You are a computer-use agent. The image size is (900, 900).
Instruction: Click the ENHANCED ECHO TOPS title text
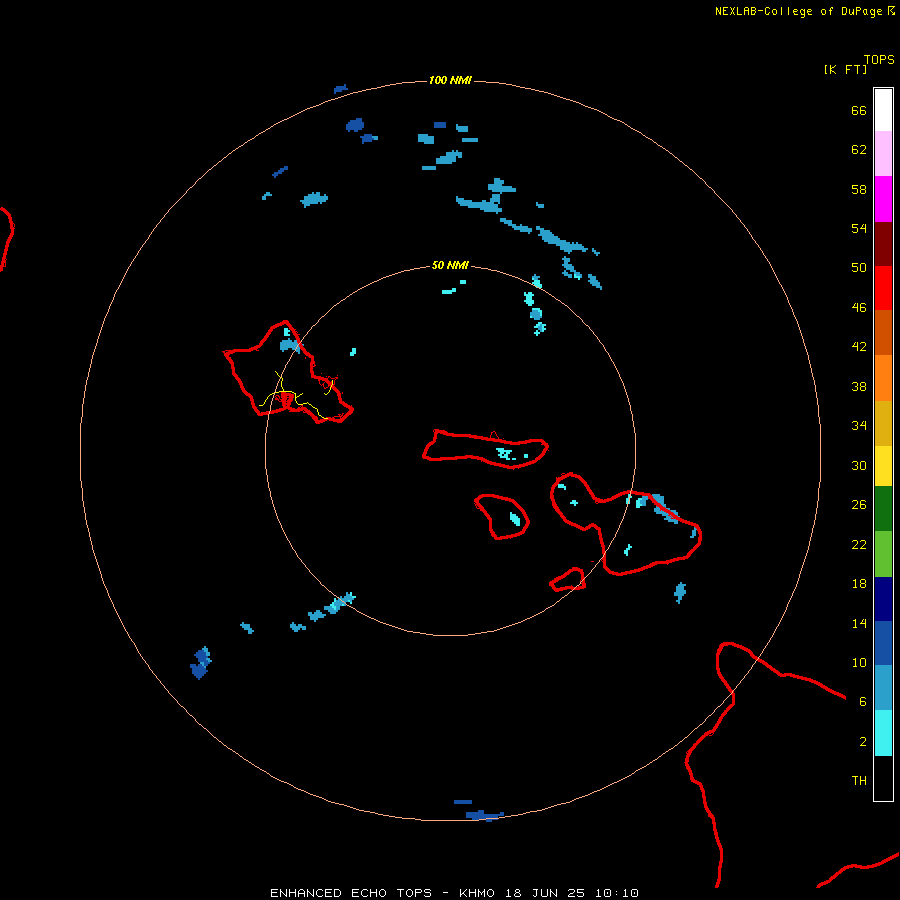point(351,893)
